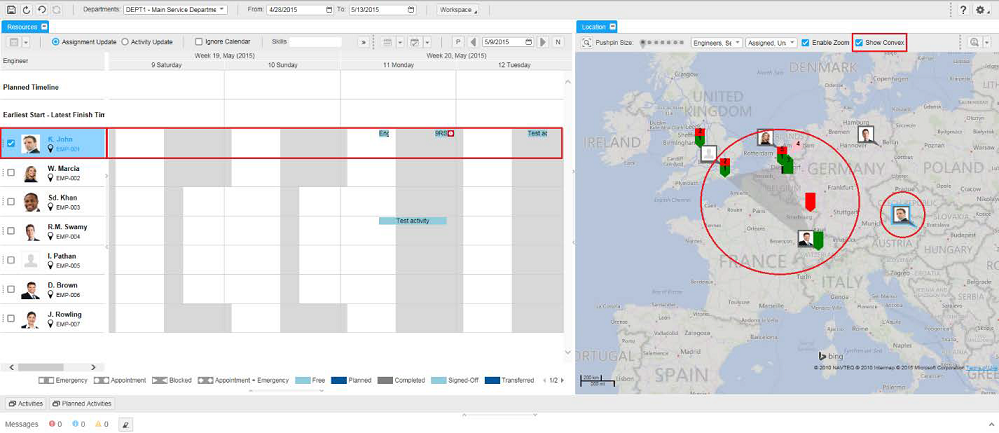Select the Activity Update radio button

click(125, 42)
